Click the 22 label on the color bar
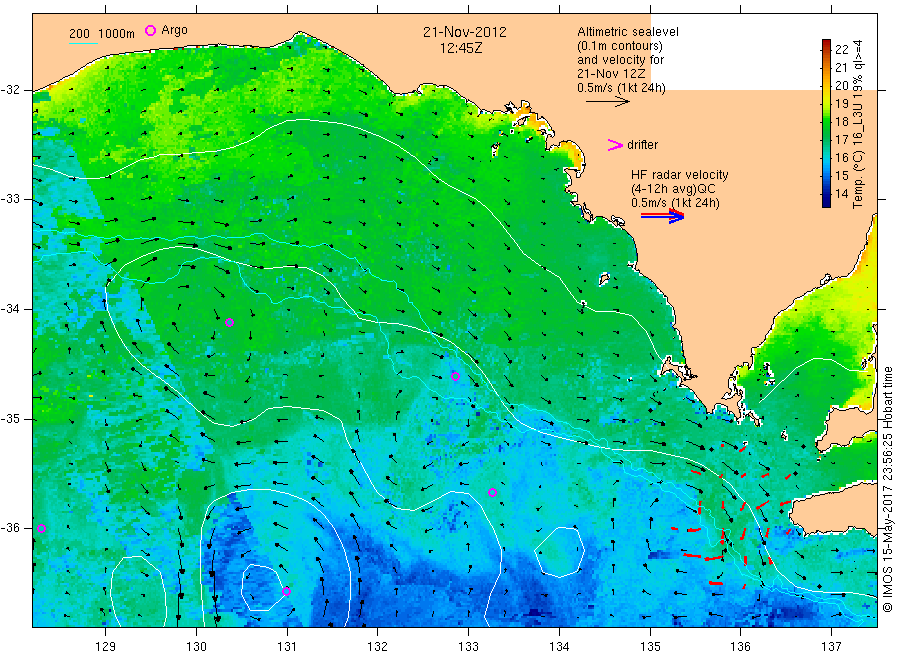The width and height of the screenshot is (900, 660). 841,50
